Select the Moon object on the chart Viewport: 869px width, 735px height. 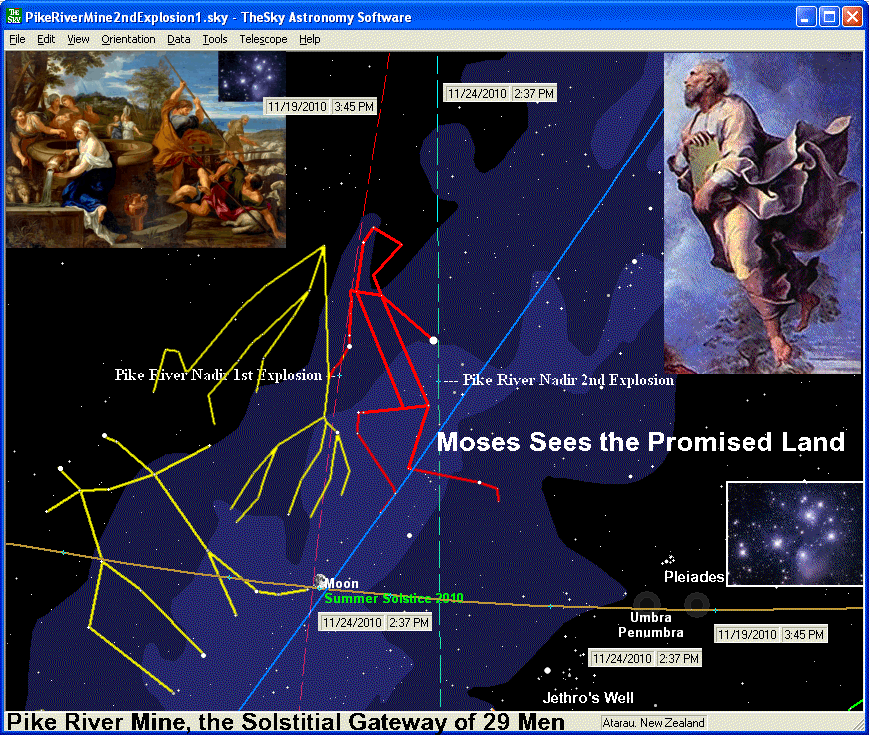click(x=320, y=581)
